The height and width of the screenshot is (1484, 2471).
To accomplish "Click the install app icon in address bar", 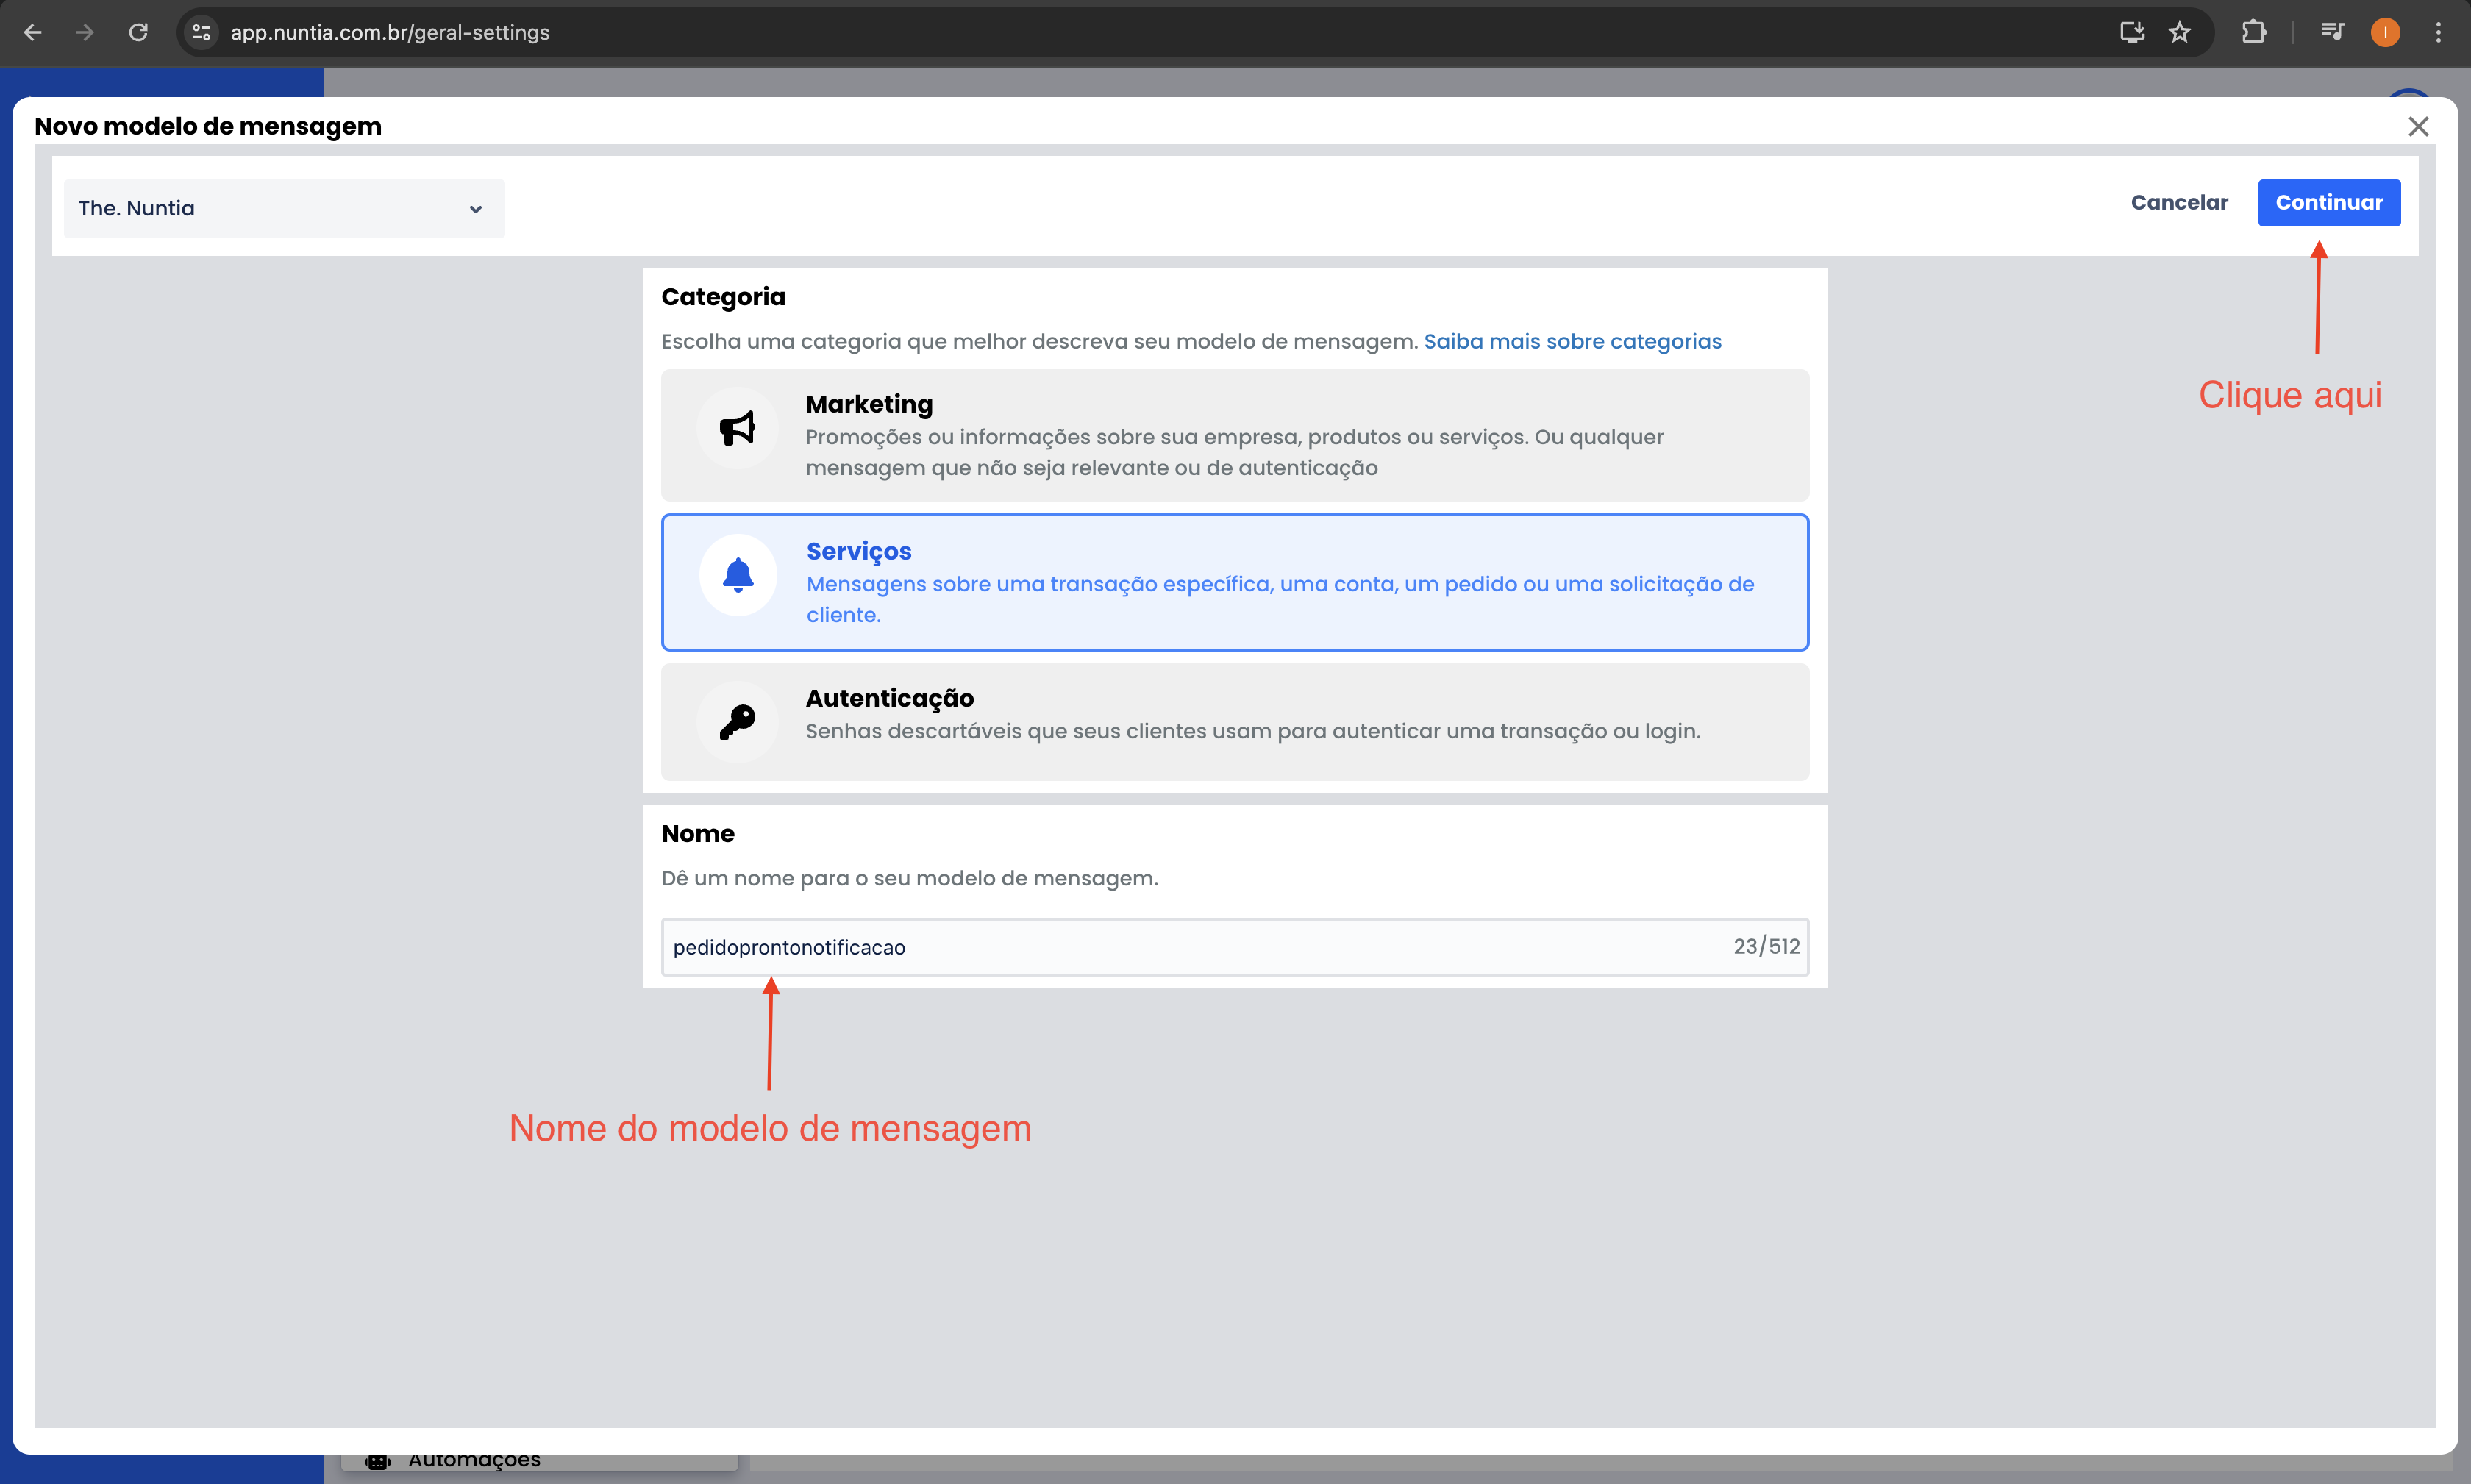I will coord(2132,33).
